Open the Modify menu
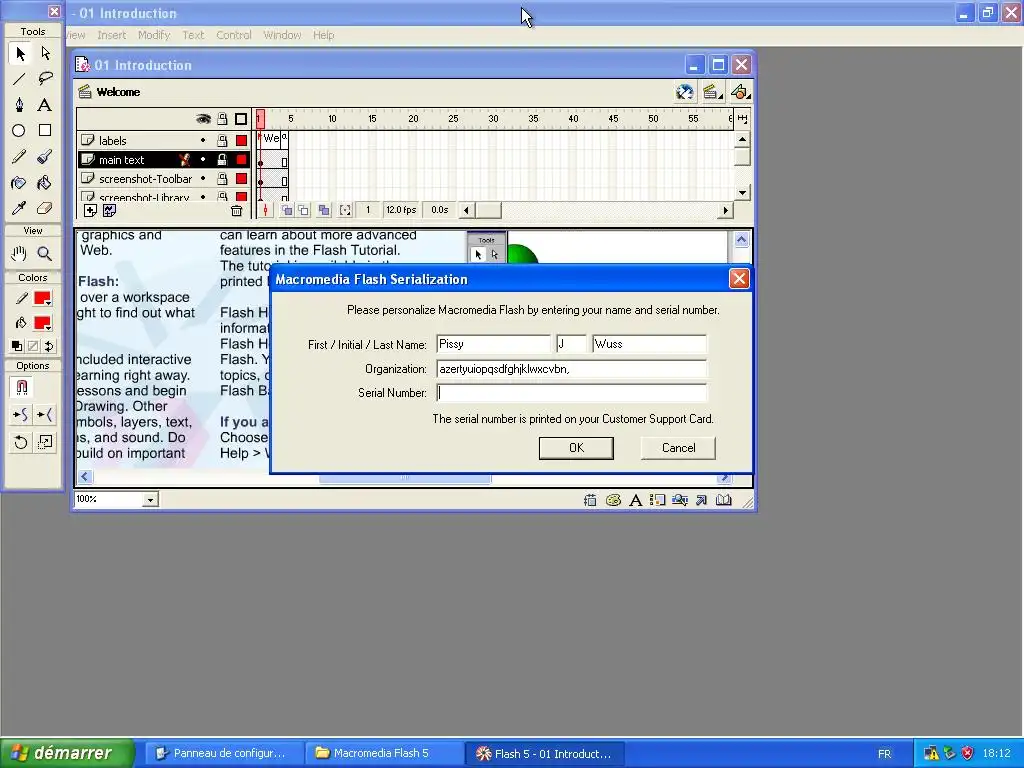 154,35
